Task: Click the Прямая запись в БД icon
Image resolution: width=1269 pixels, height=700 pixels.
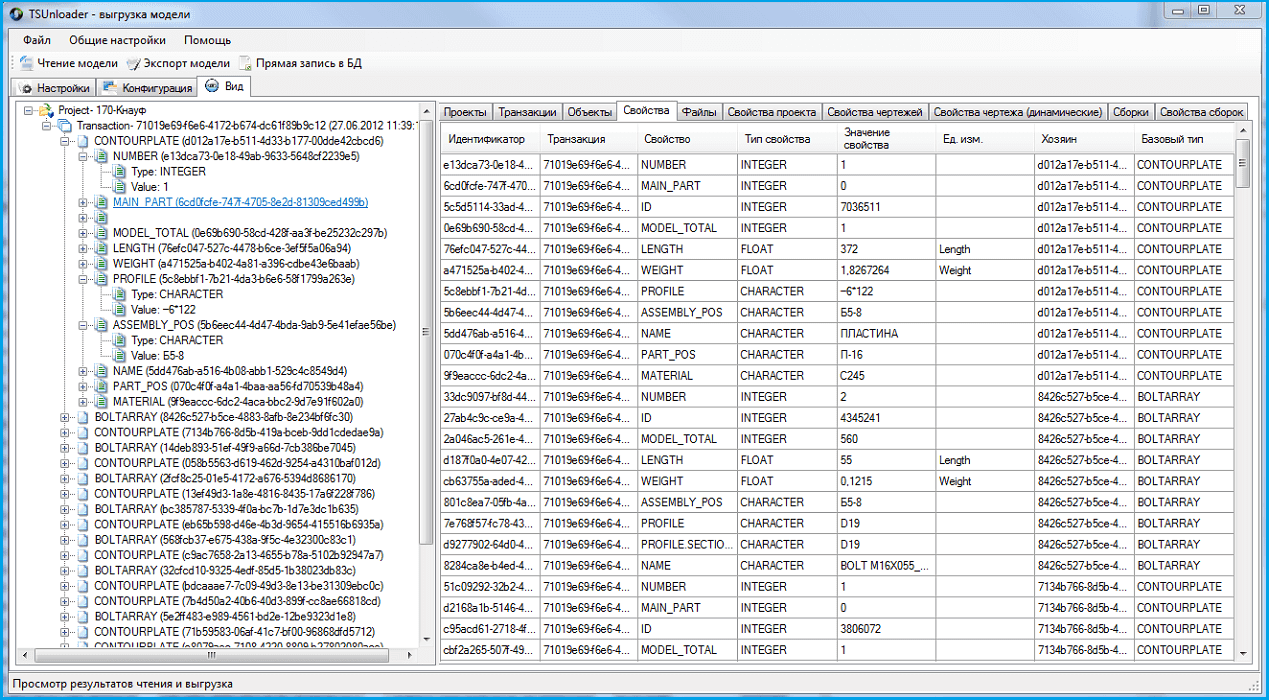Action: pos(245,63)
